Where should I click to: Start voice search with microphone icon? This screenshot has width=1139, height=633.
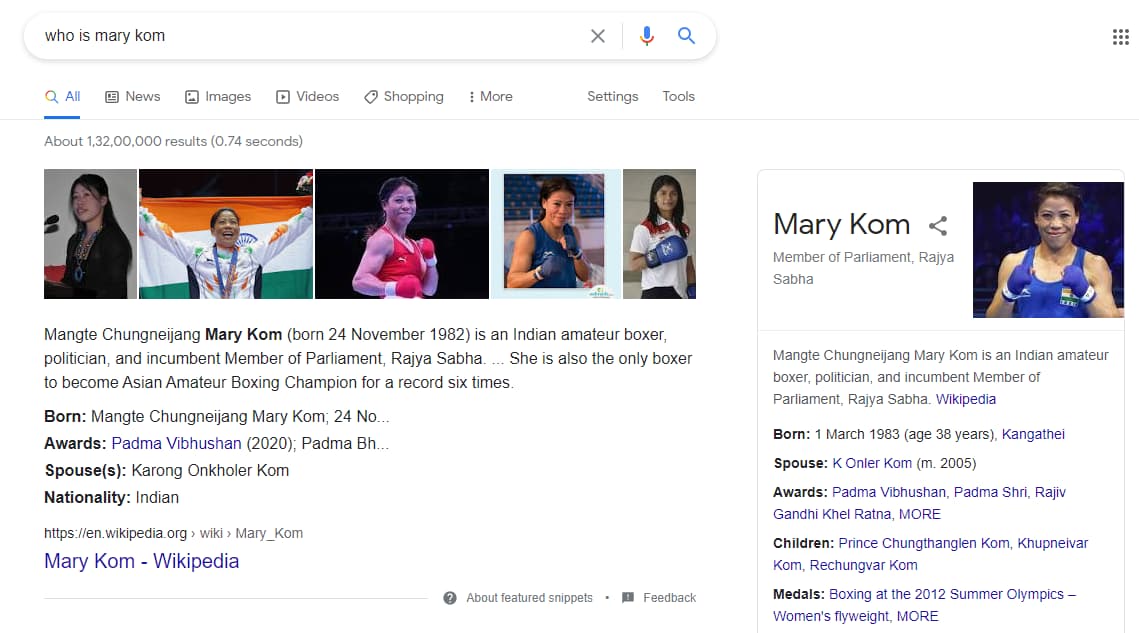coord(646,36)
